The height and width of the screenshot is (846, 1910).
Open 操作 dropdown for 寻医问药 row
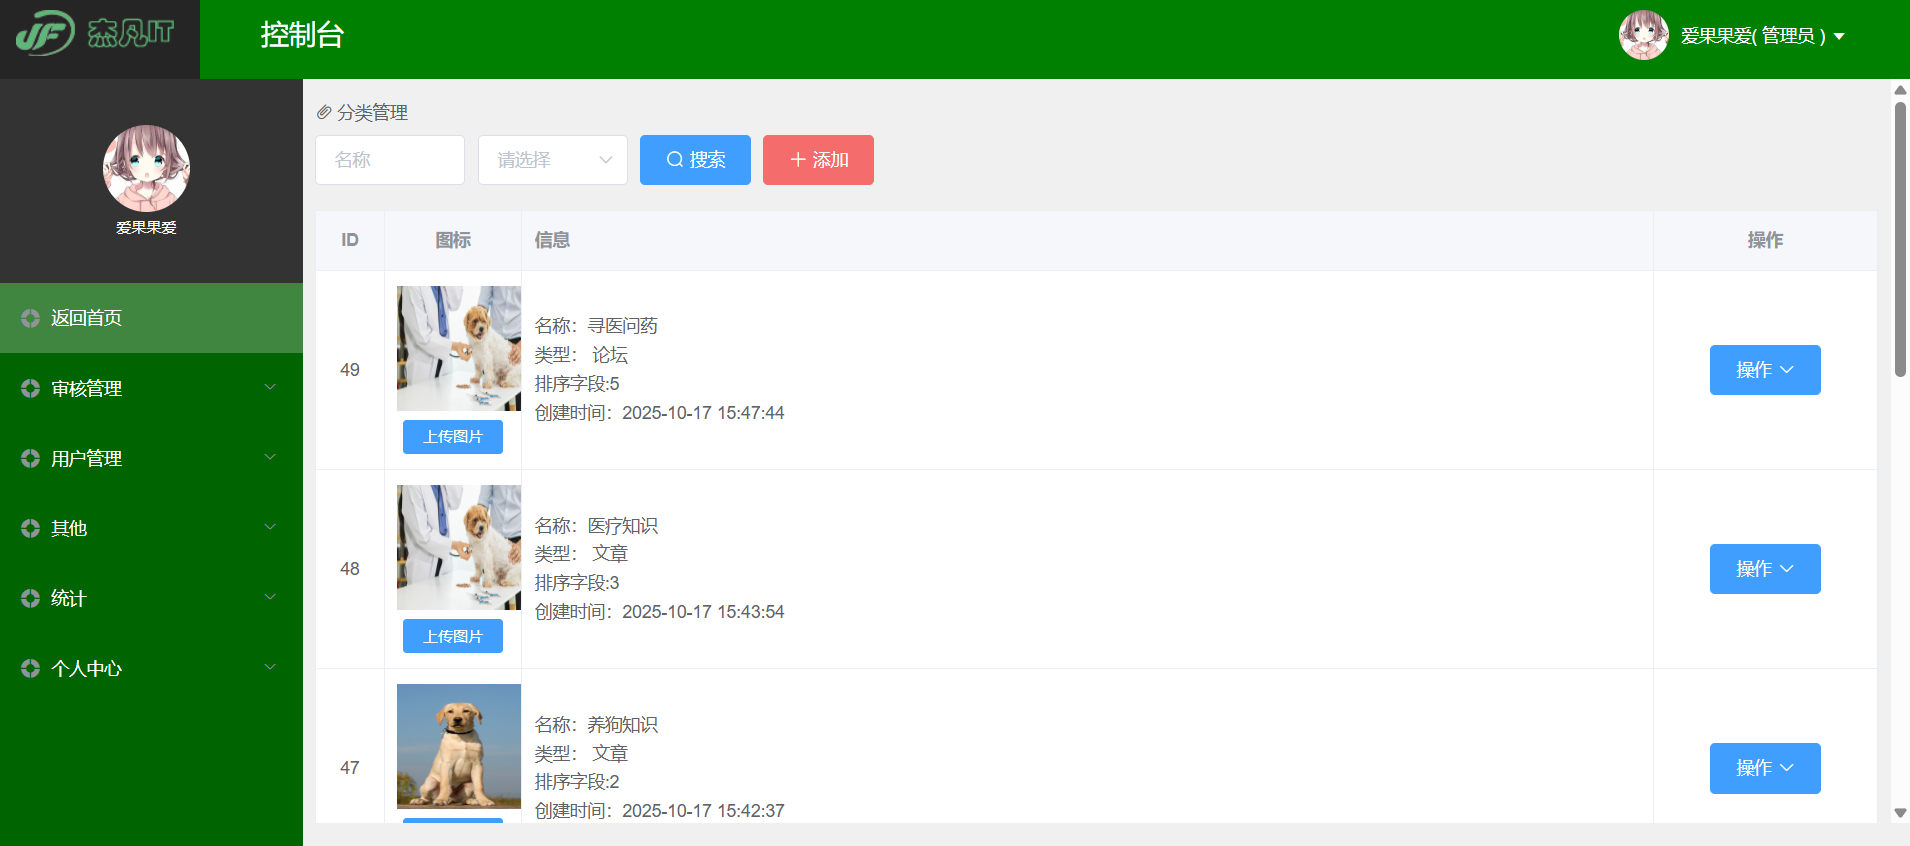click(x=1765, y=370)
